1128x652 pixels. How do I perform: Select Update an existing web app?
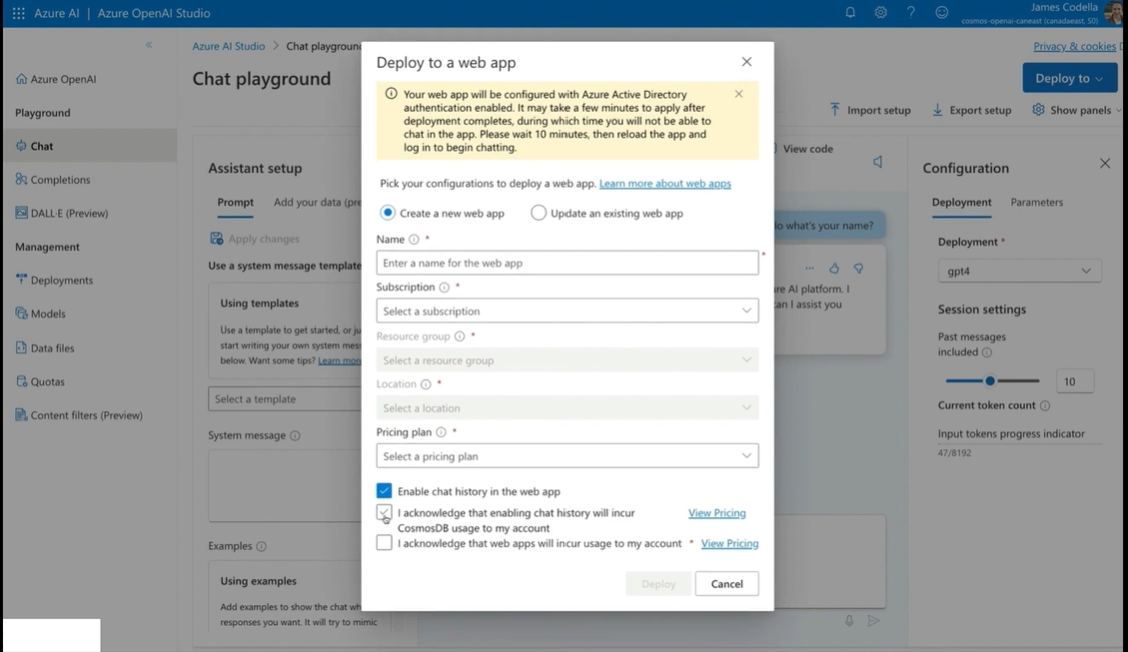539,213
